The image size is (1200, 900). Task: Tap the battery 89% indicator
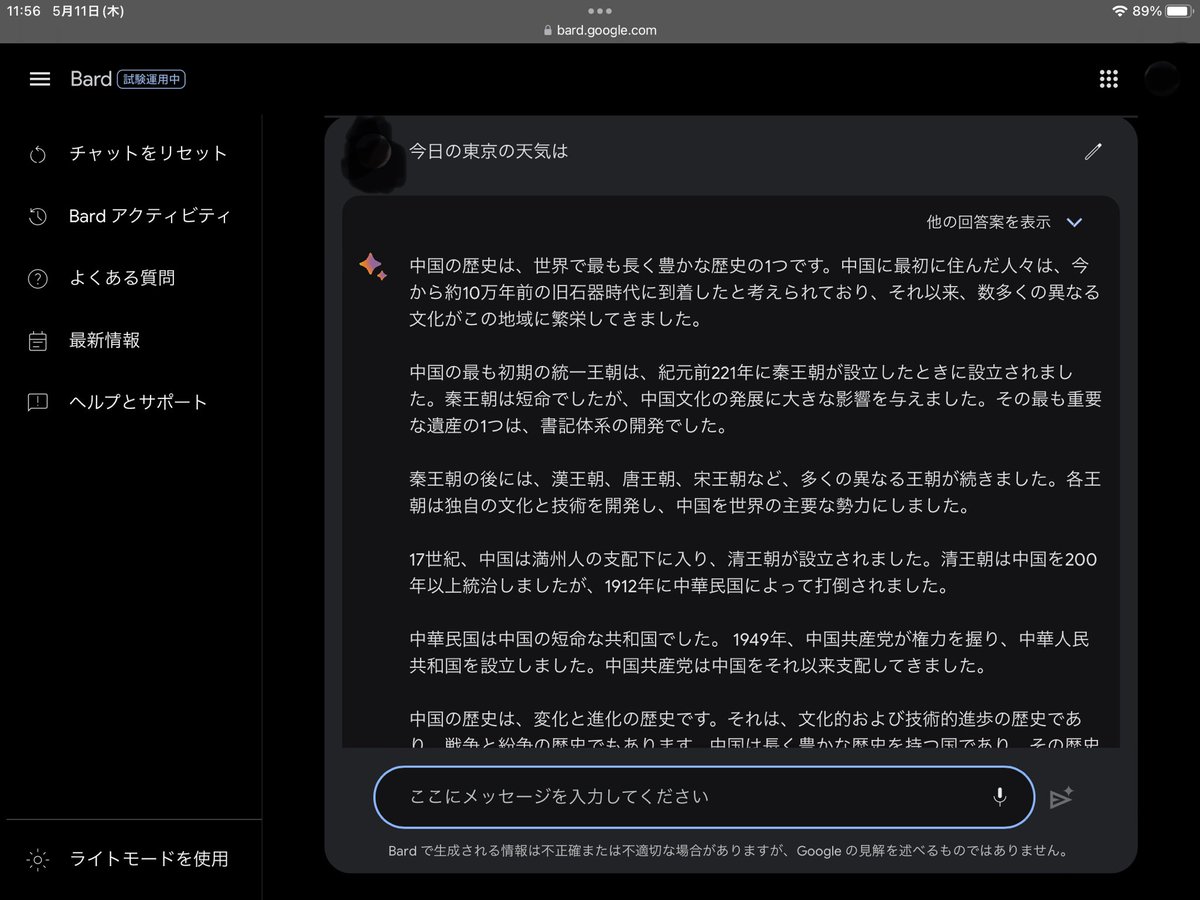pos(1162,11)
